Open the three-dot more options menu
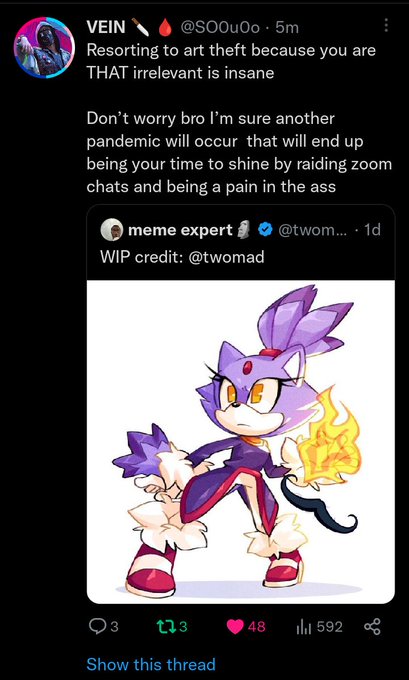Viewport: 409px width, 680px height. [386, 25]
